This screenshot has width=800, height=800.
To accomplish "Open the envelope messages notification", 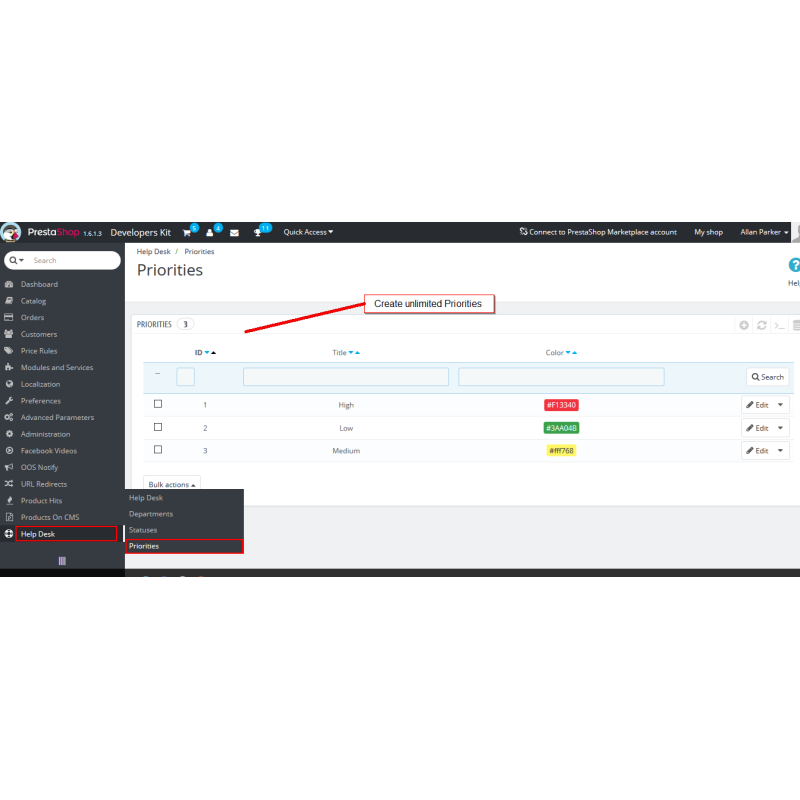I will coord(234,233).
